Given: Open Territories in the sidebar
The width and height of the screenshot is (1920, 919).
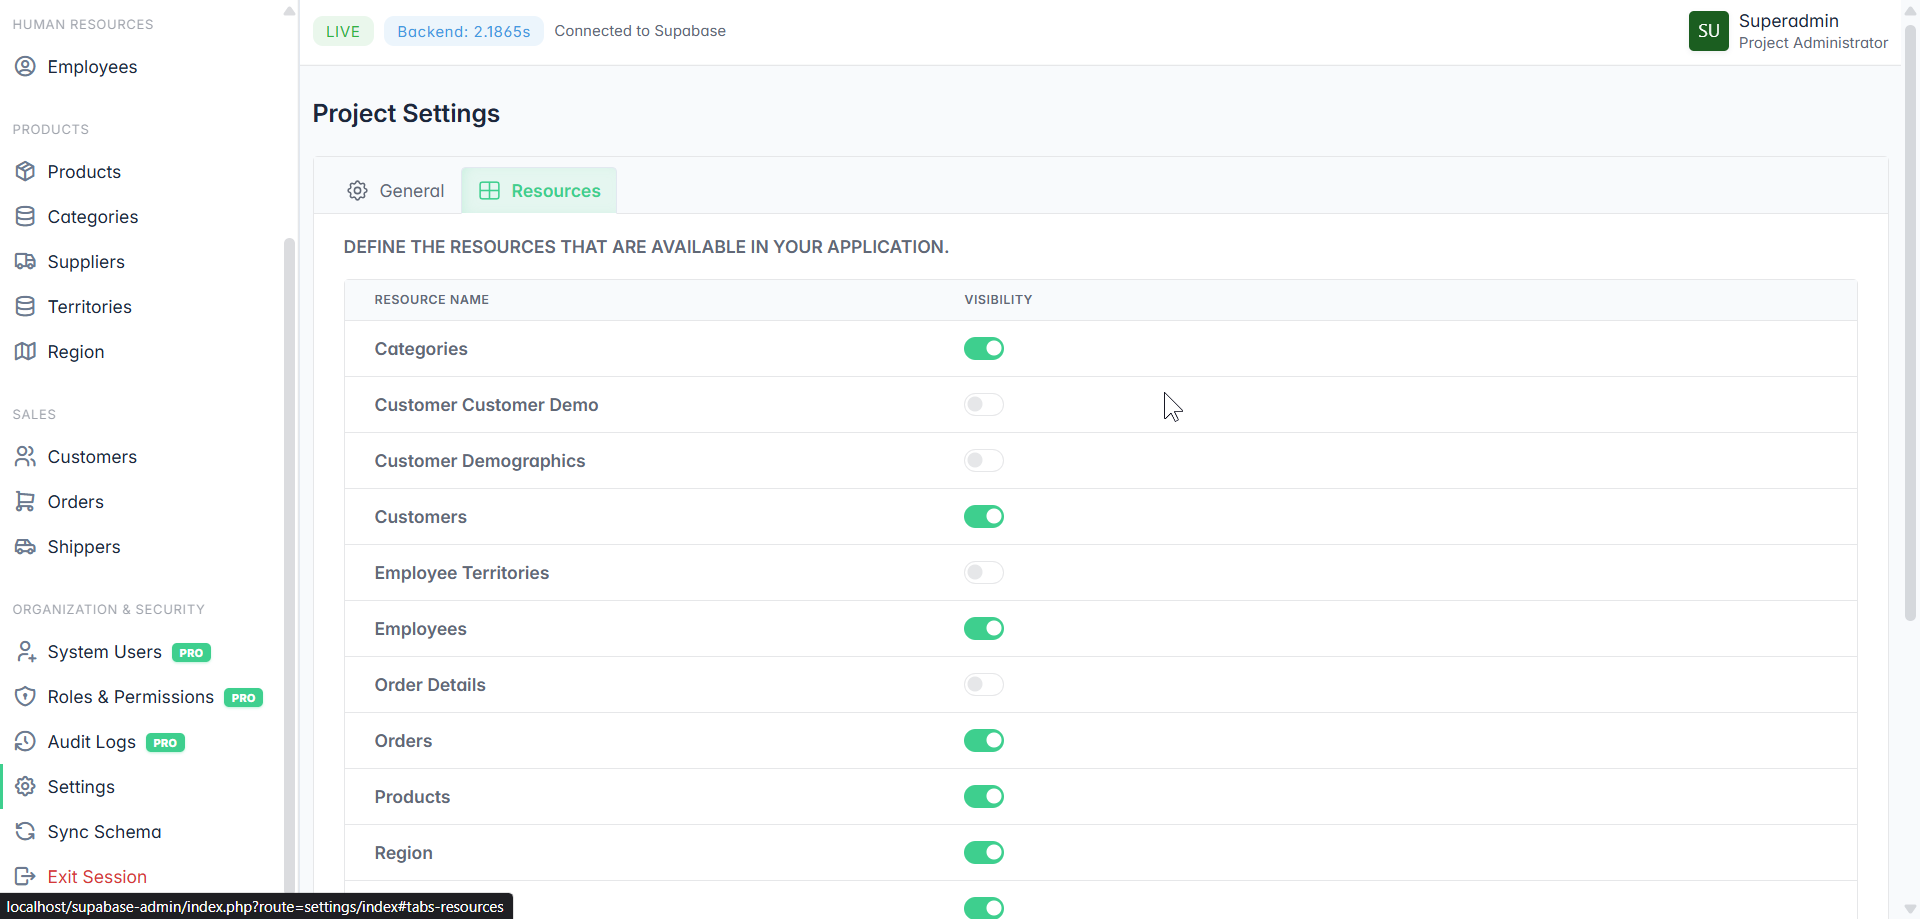Looking at the screenshot, I should [89, 306].
